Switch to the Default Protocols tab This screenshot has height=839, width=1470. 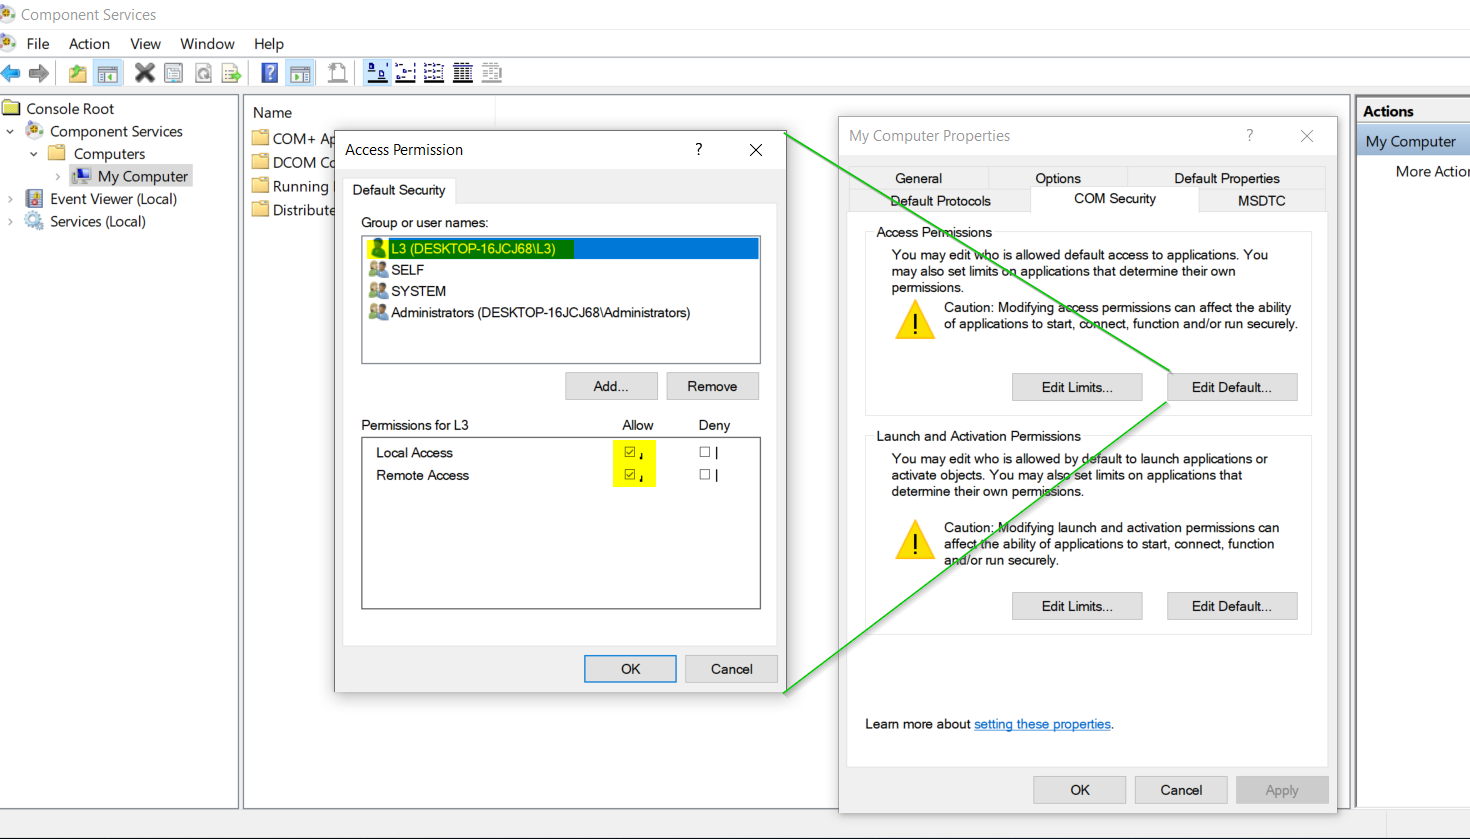coord(940,200)
